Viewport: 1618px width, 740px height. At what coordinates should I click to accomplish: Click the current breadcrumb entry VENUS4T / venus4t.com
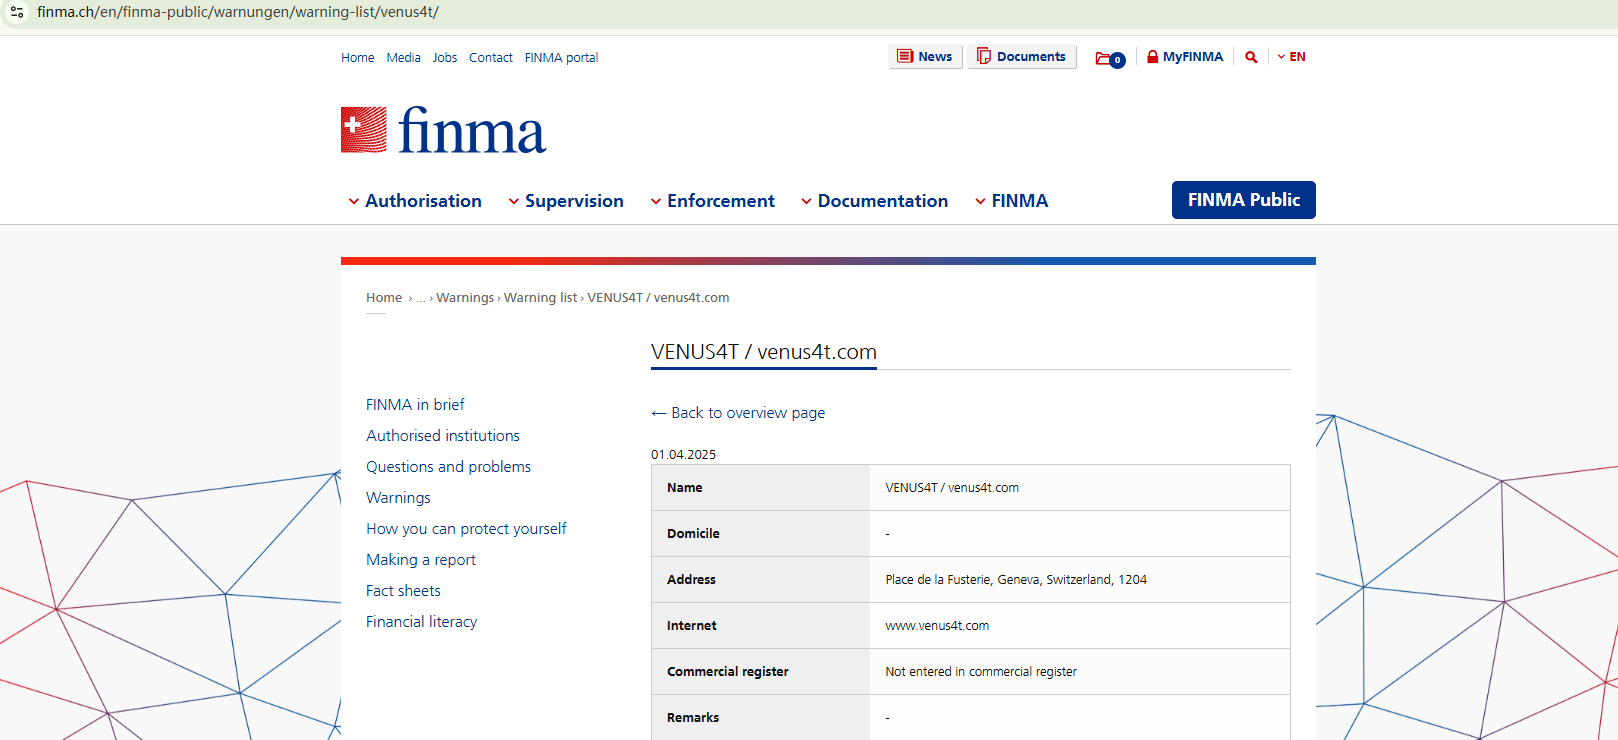point(658,298)
